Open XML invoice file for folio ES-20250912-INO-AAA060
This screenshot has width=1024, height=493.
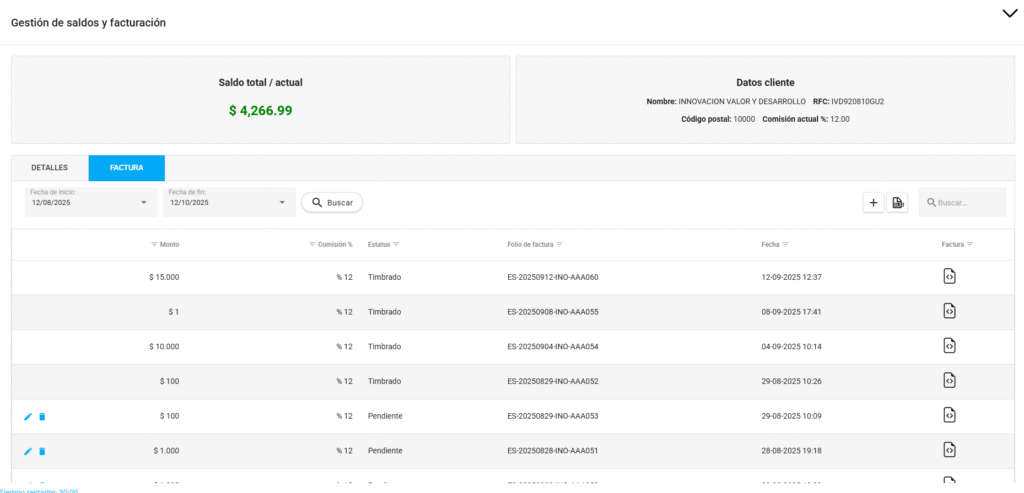point(949,277)
